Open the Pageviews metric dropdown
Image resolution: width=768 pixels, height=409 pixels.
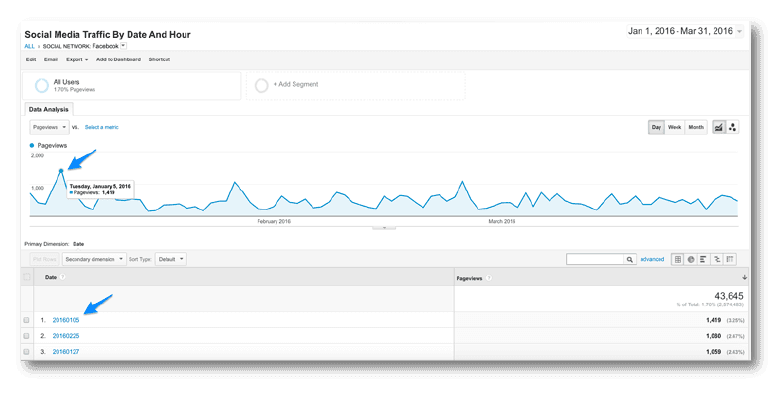[x=49, y=127]
